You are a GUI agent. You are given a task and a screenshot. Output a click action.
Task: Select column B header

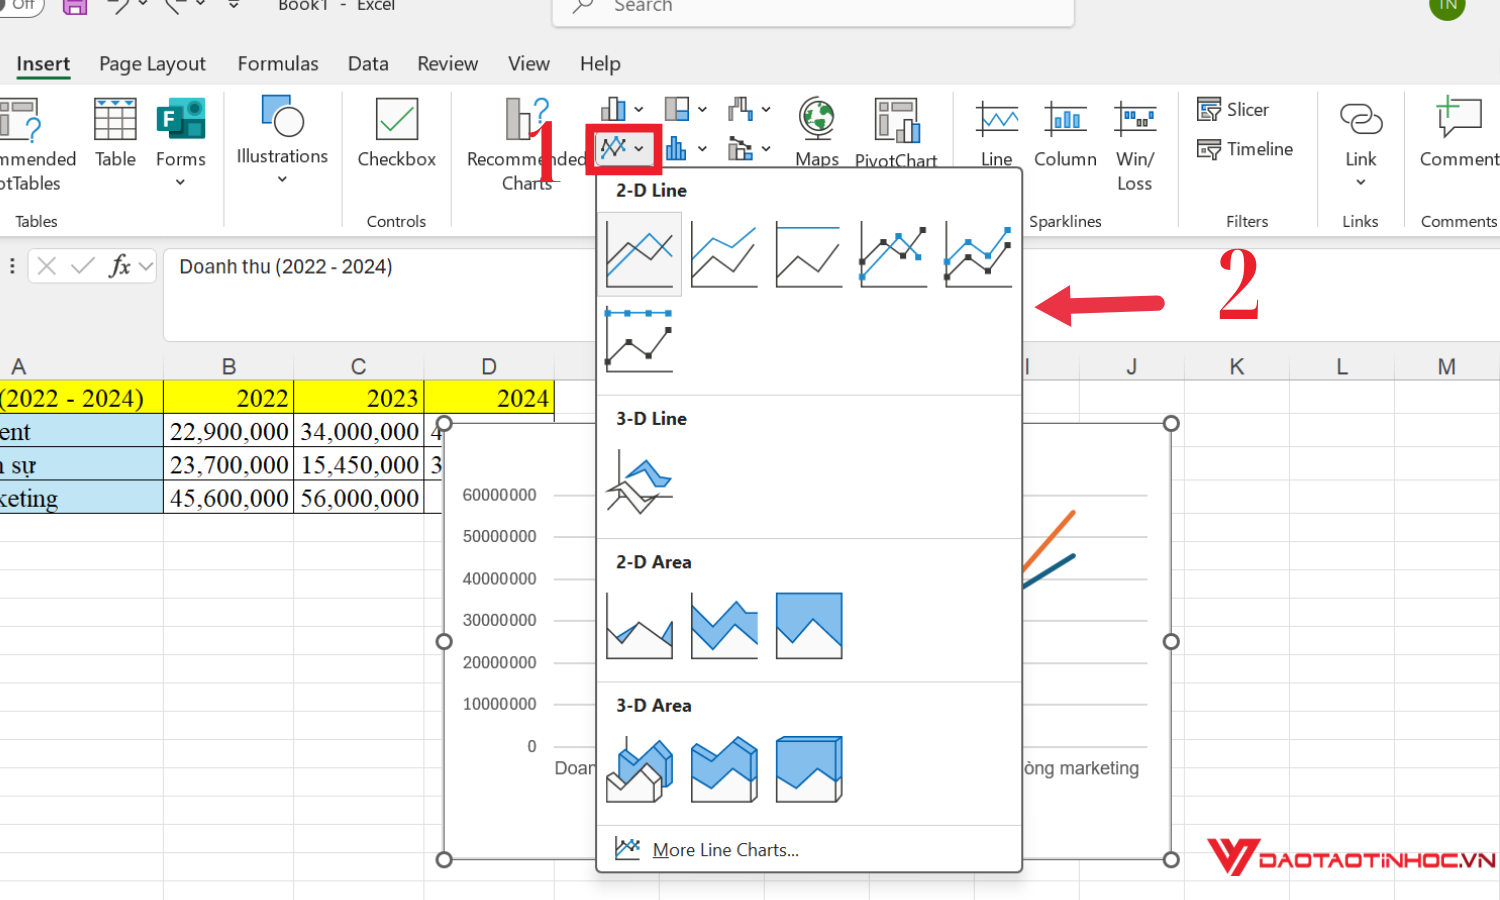point(229,367)
